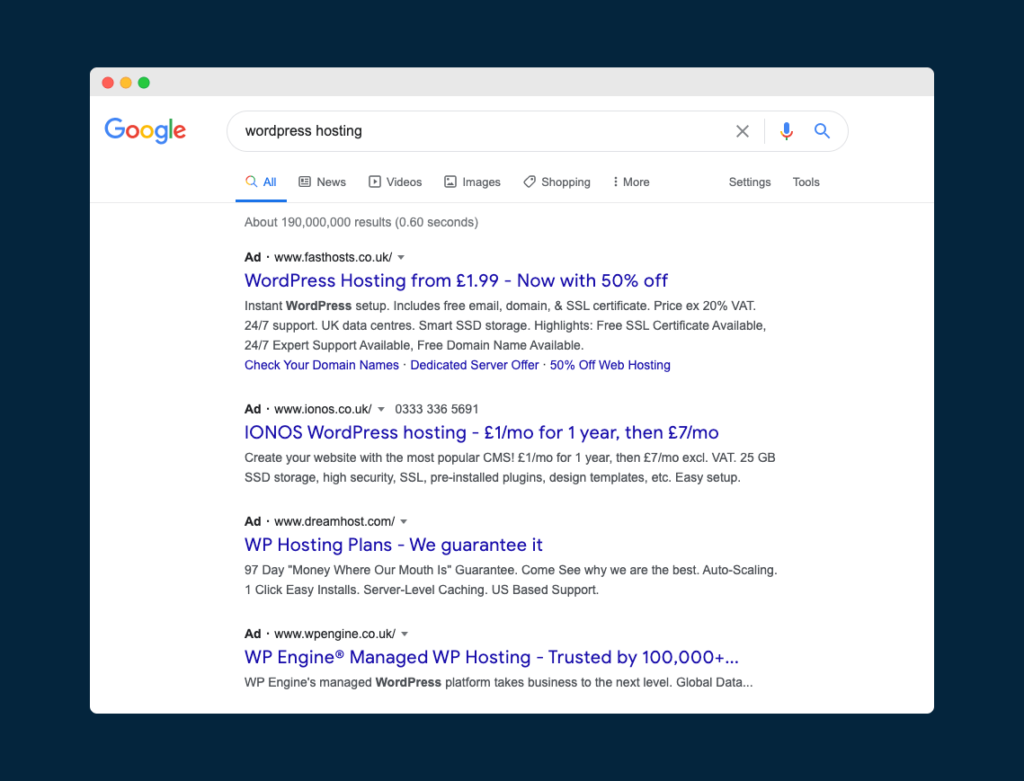Click the Ad label beside www.ionos.co.uk
This screenshot has height=781, width=1024.
(253, 409)
